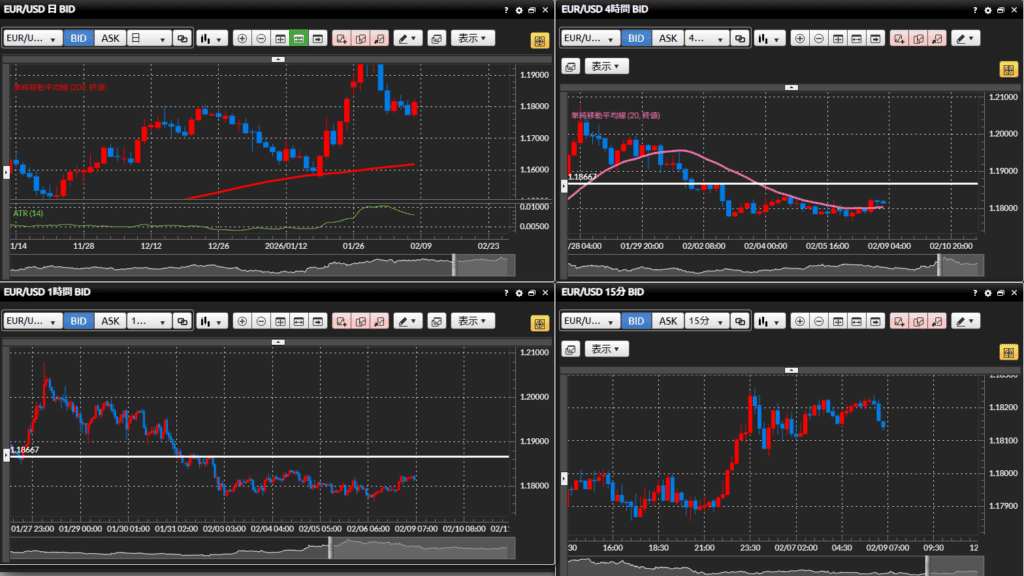Click the first pink order icon on daily chart
The image size is (1024, 576).
tap(341, 39)
